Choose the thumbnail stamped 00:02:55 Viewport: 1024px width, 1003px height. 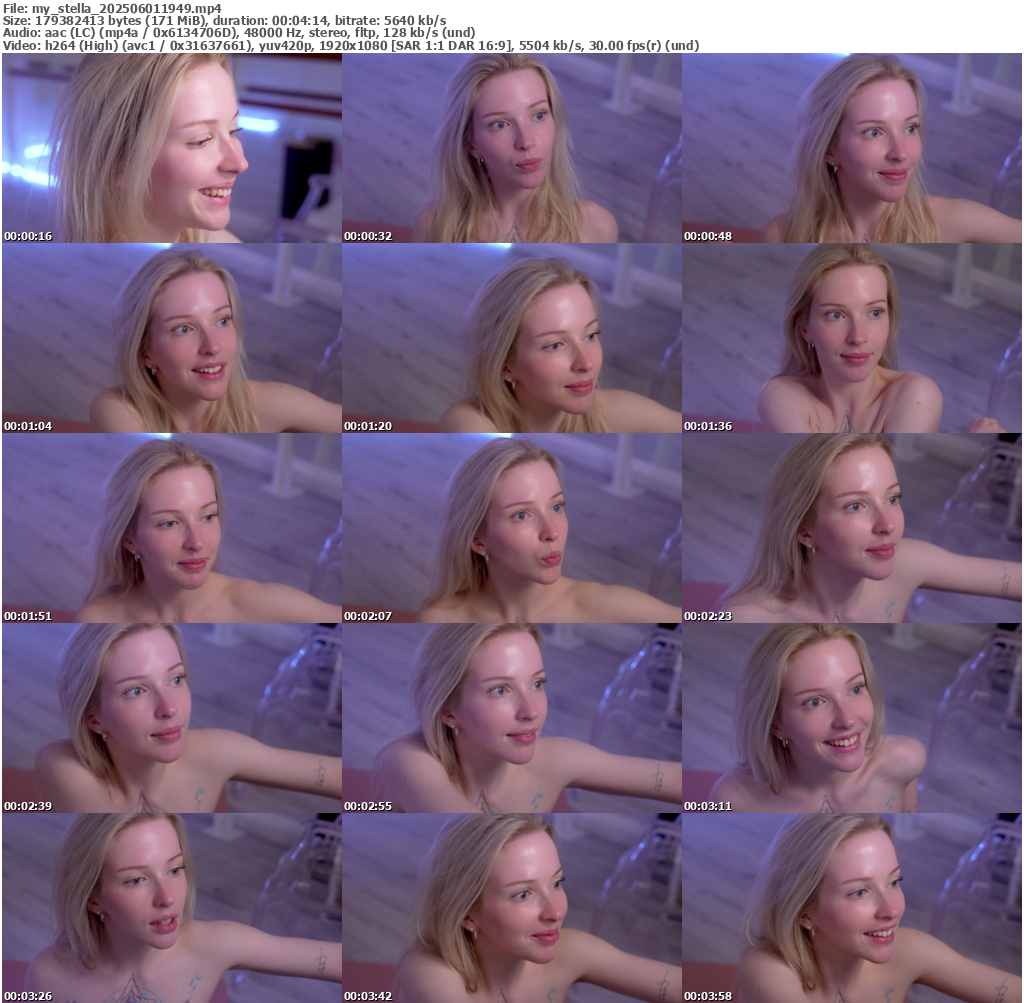(512, 718)
